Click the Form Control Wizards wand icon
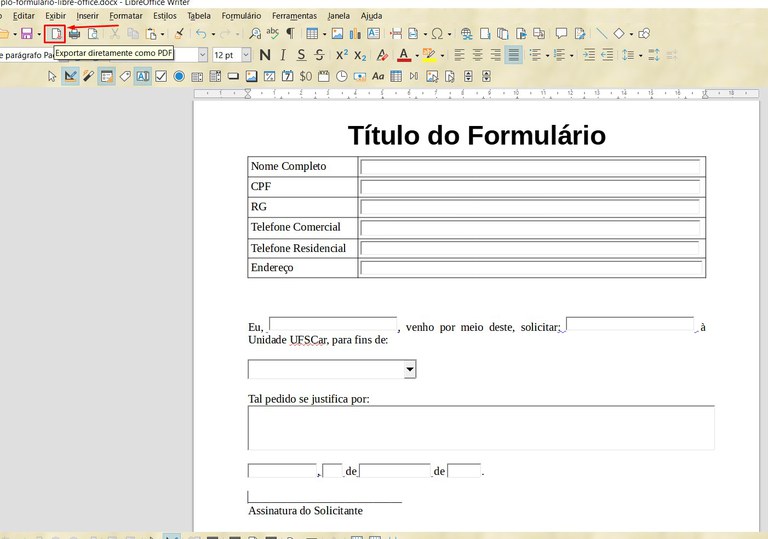 88,76
